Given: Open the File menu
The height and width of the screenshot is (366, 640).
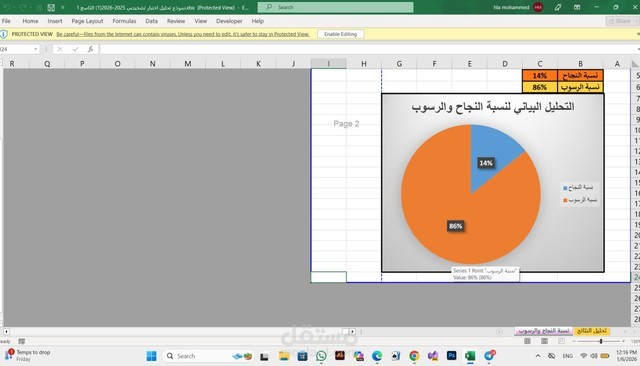Looking at the screenshot, I should pos(6,21).
